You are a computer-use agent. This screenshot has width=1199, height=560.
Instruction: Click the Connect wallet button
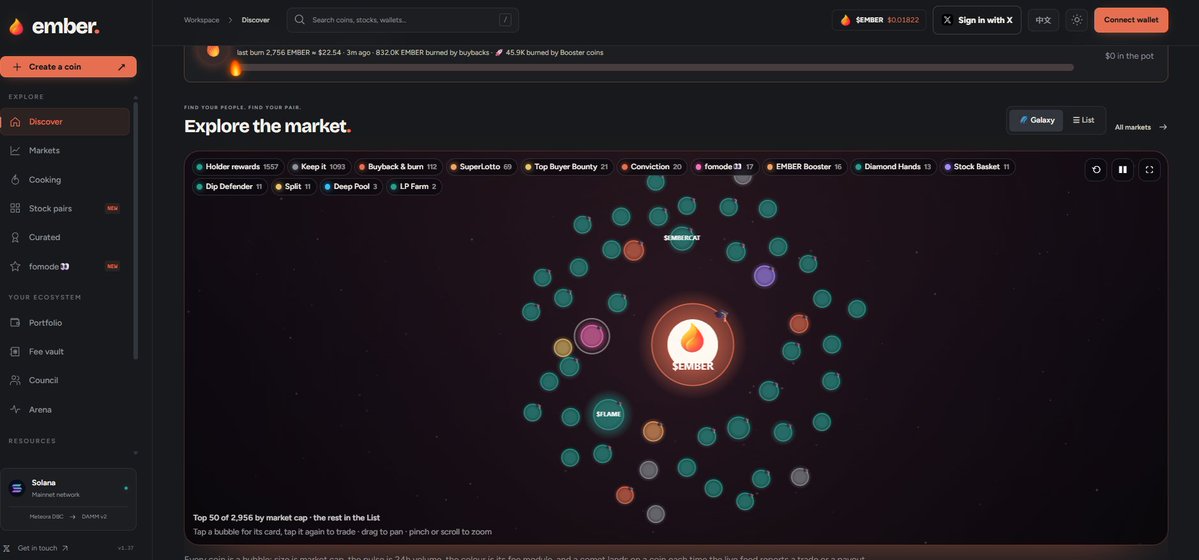click(1131, 20)
